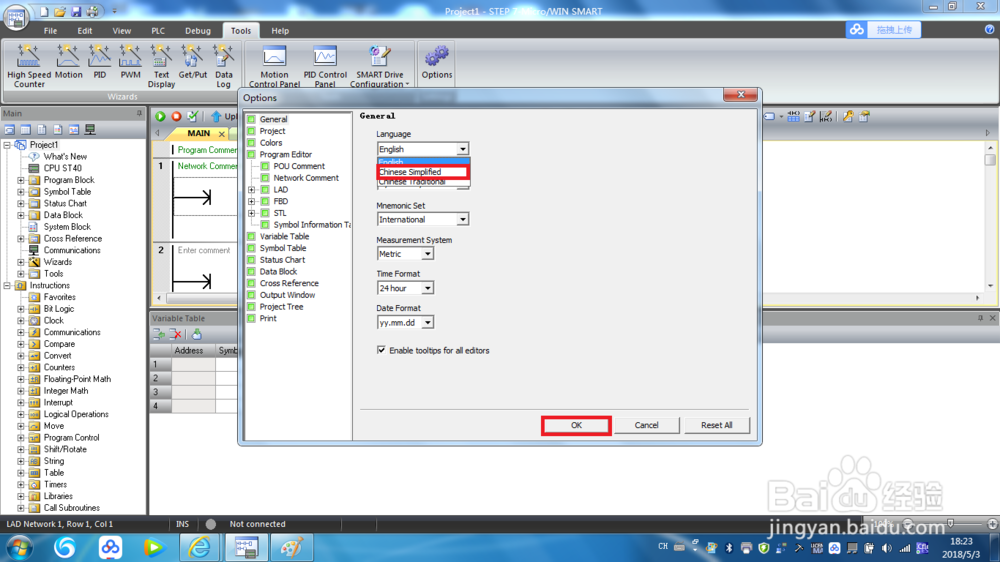Viewport: 1000px width, 562px height.
Task: Click OK in the Options dialog
Action: click(576, 425)
